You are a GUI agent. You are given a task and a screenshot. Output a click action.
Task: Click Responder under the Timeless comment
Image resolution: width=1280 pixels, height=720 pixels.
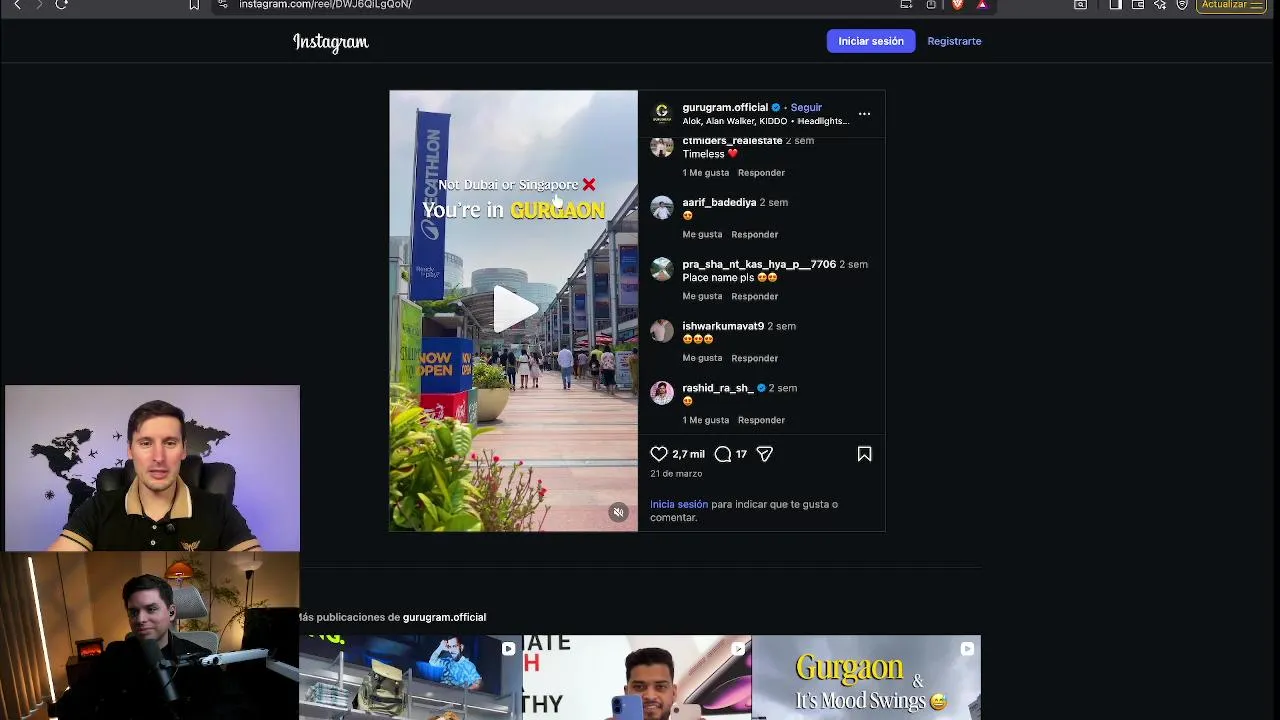(x=761, y=173)
